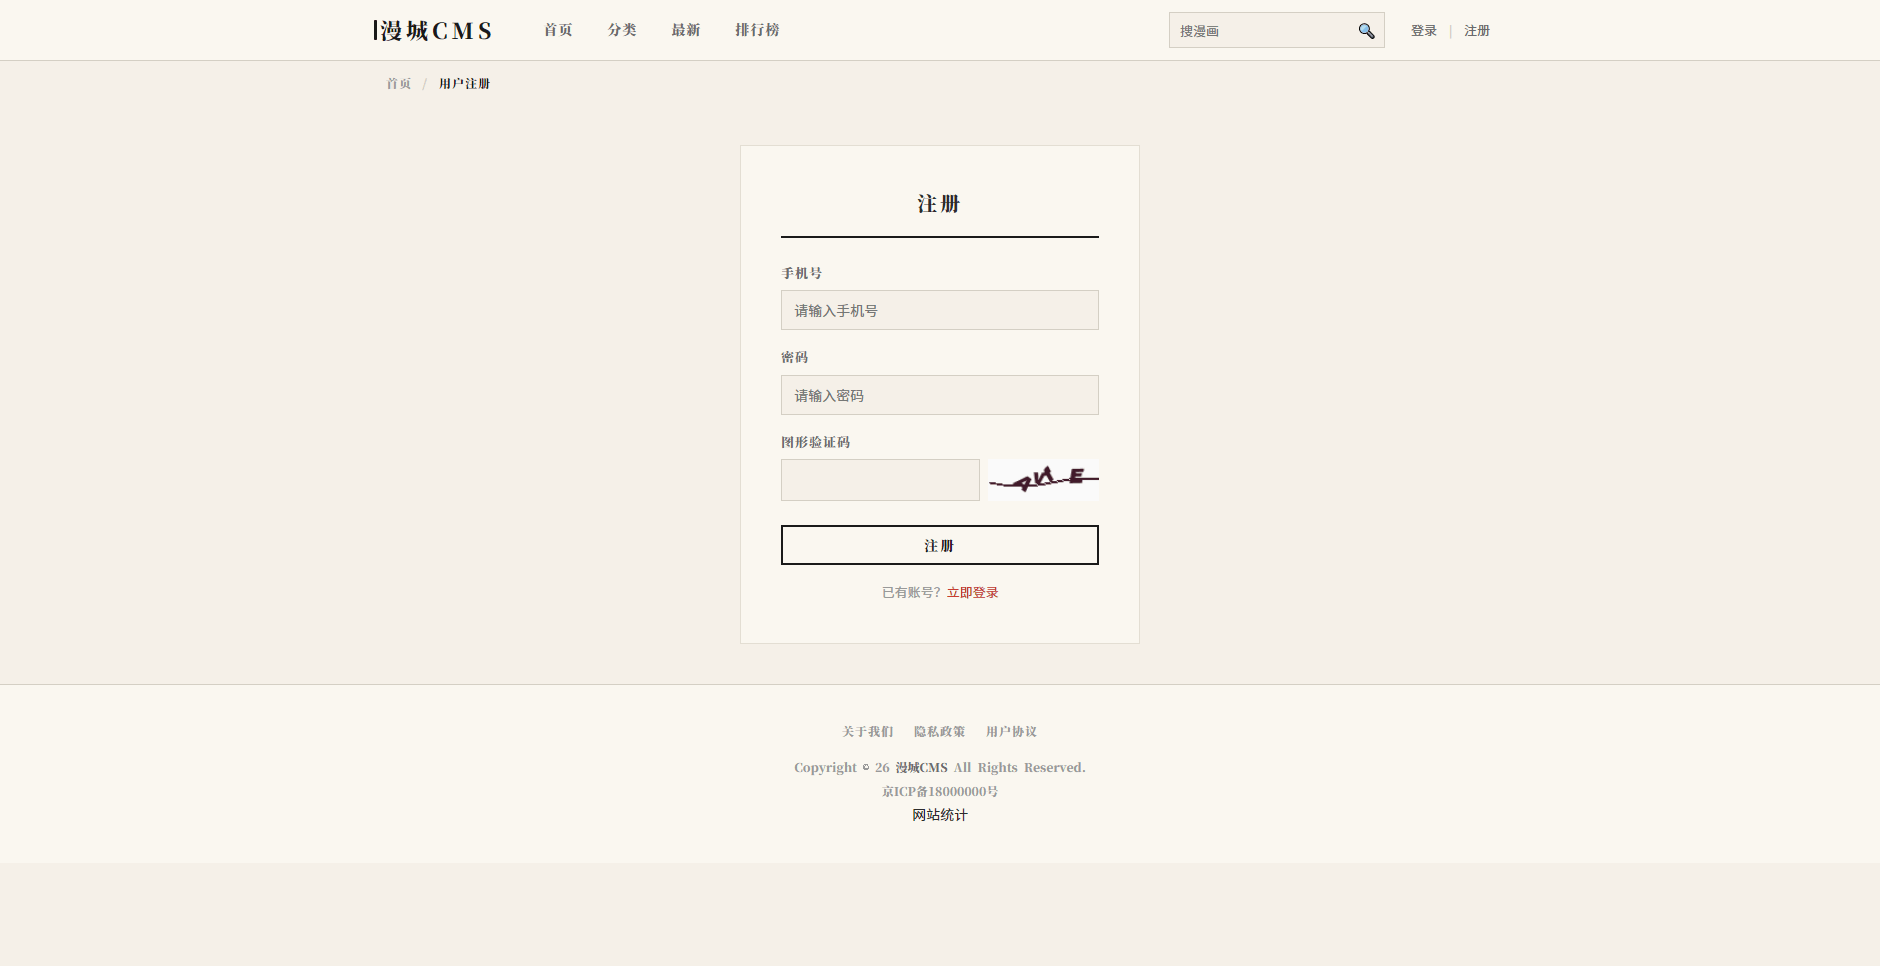Click the search magnifier icon

pos(1366,31)
